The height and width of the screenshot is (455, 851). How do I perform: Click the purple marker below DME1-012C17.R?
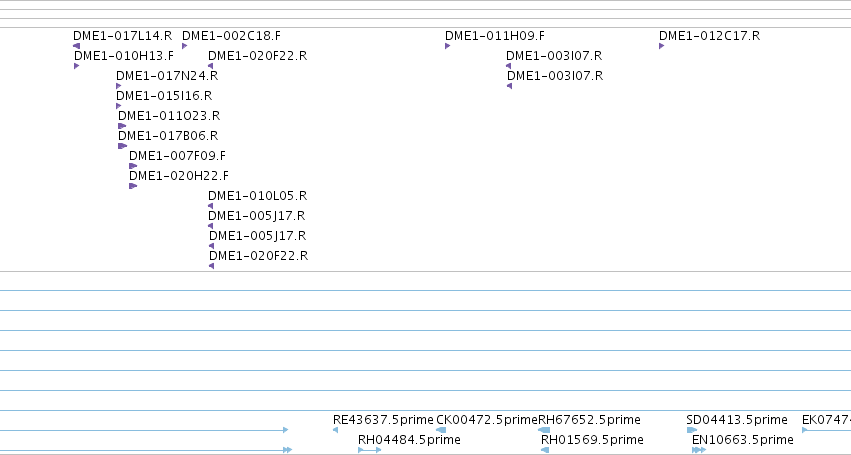point(662,46)
